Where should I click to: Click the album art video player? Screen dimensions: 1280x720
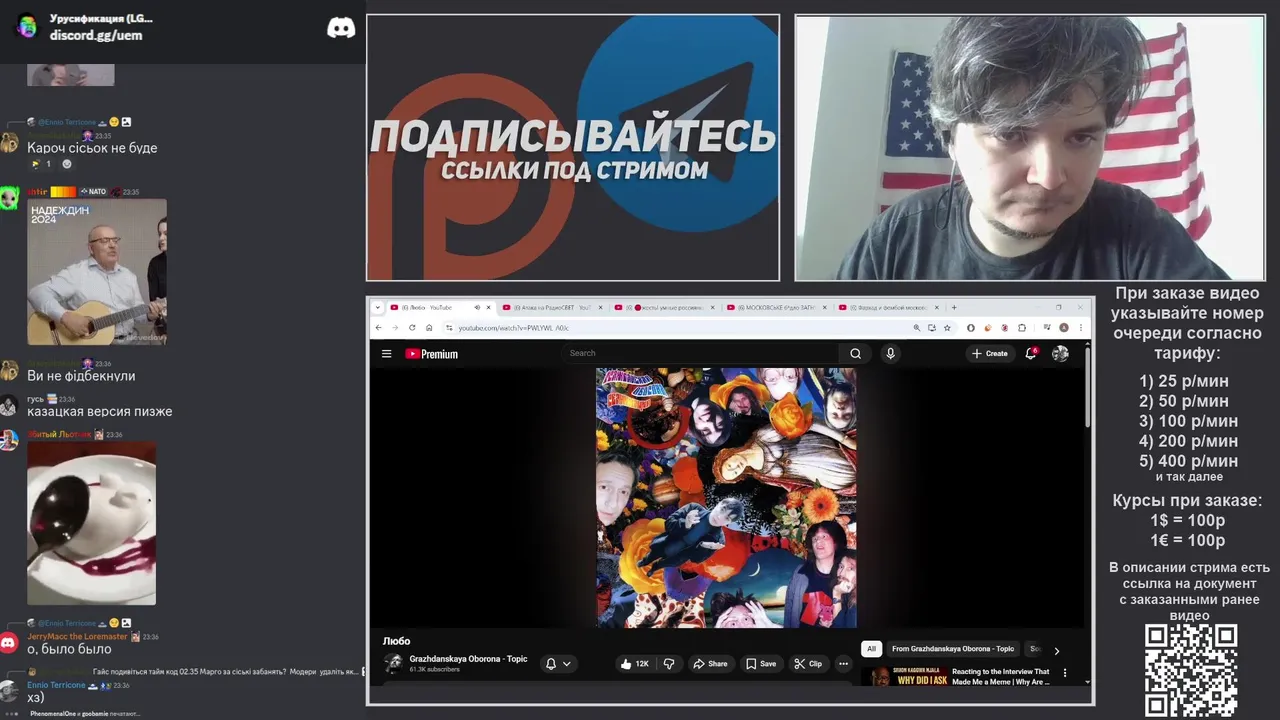726,497
